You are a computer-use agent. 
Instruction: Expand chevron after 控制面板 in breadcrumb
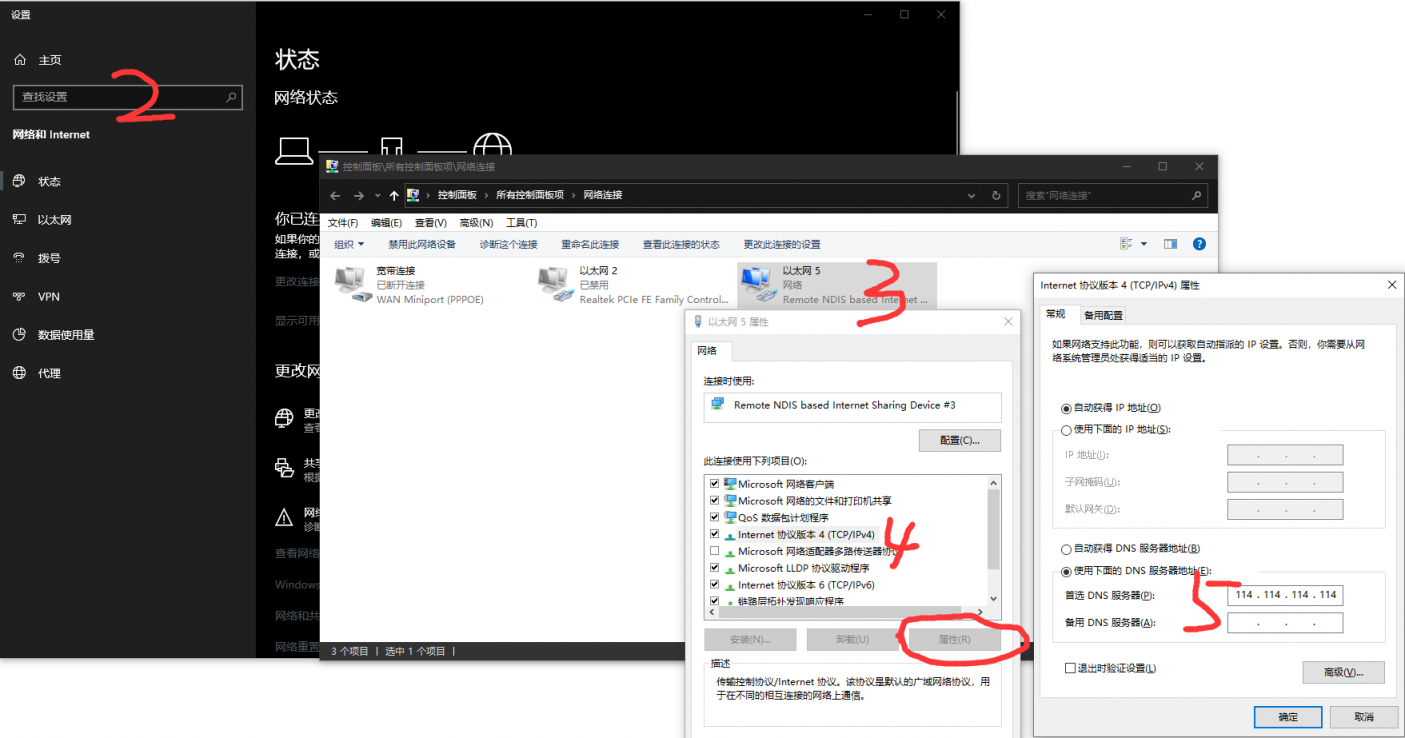point(486,196)
